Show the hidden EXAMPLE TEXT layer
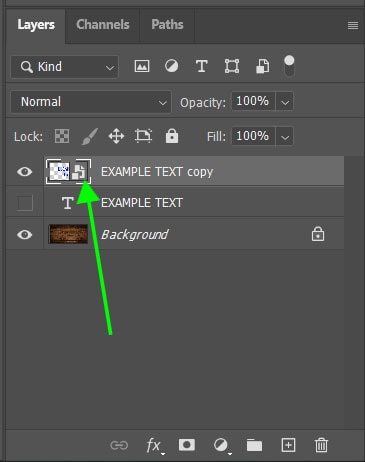The height and width of the screenshot is (462, 365). pyautogui.click(x=25, y=203)
